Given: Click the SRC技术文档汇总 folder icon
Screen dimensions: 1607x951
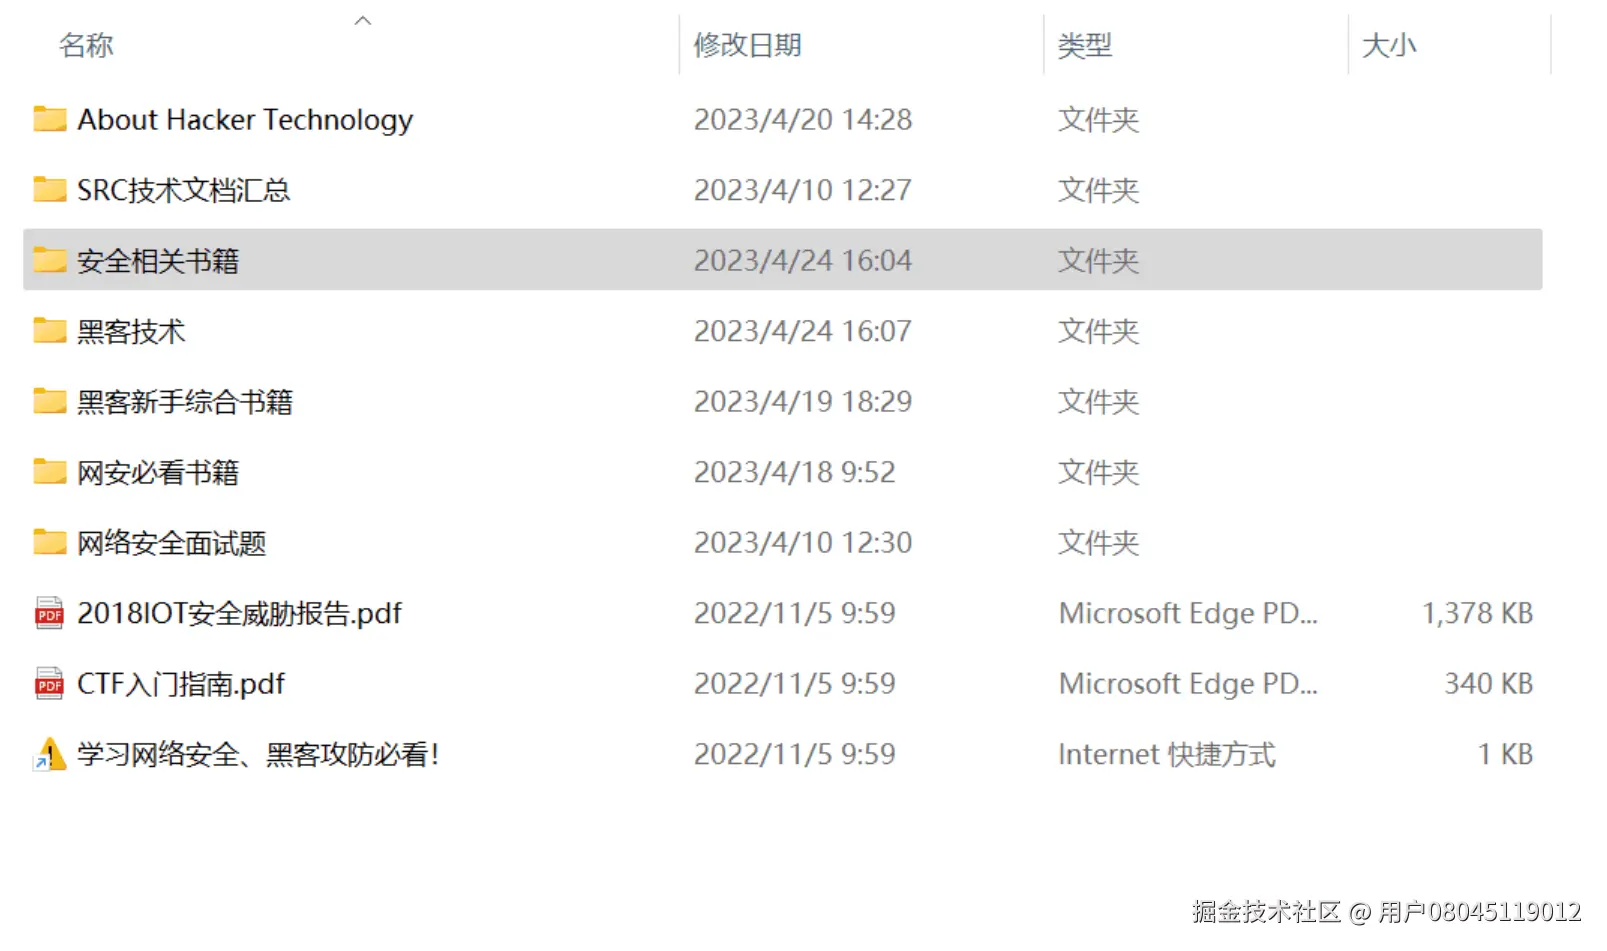Looking at the screenshot, I should 49,190.
